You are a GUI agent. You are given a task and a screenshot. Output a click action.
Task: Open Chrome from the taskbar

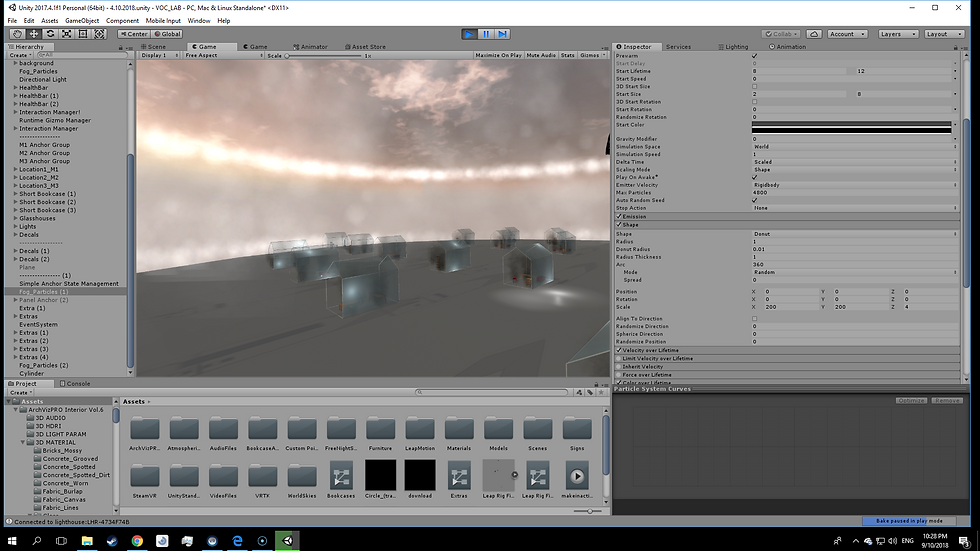click(137, 540)
